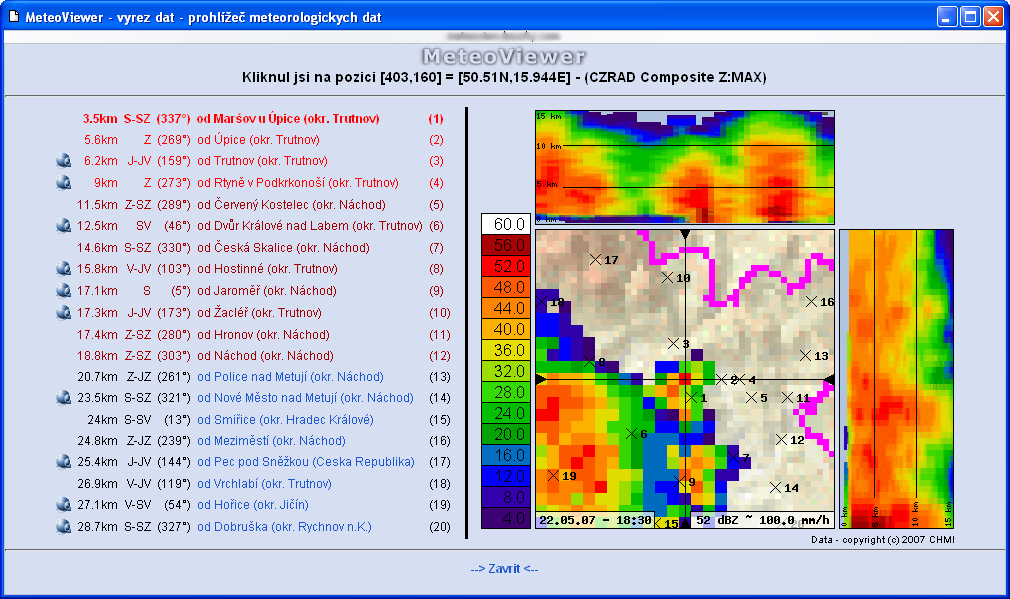Click the 40.0 legend swatch

click(x=506, y=329)
